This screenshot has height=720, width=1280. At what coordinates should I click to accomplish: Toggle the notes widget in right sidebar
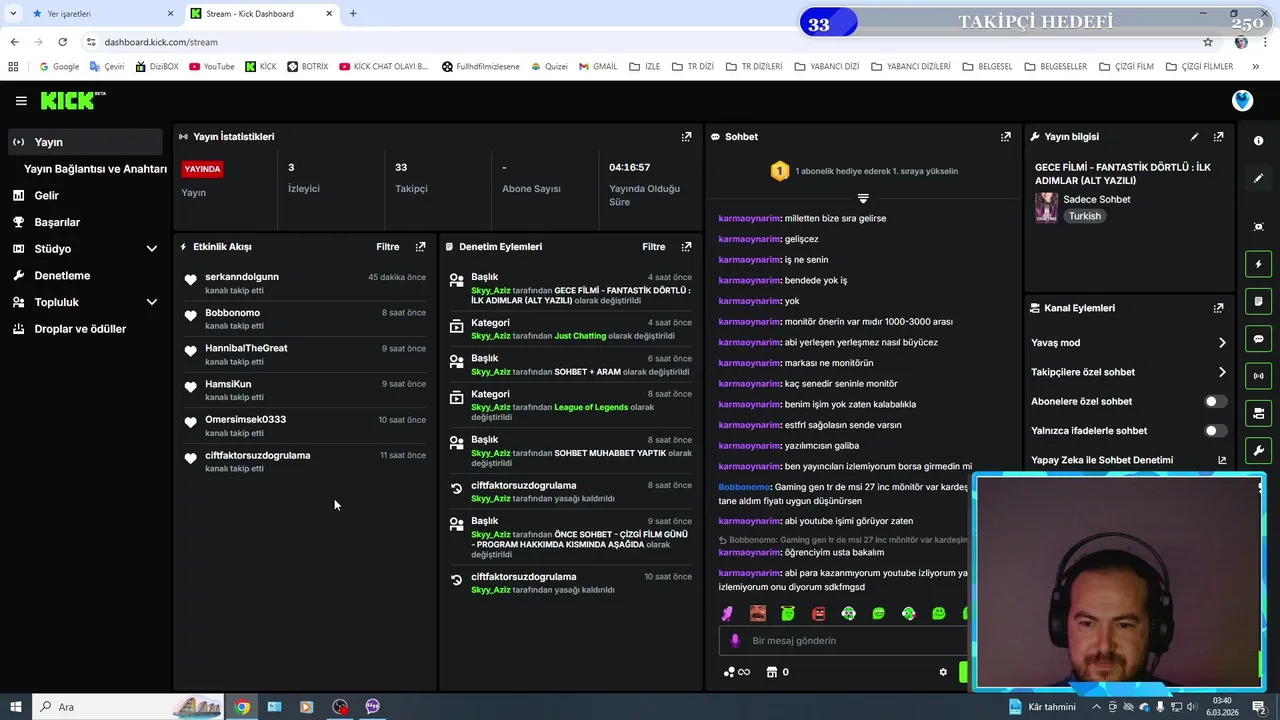pyautogui.click(x=1258, y=301)
